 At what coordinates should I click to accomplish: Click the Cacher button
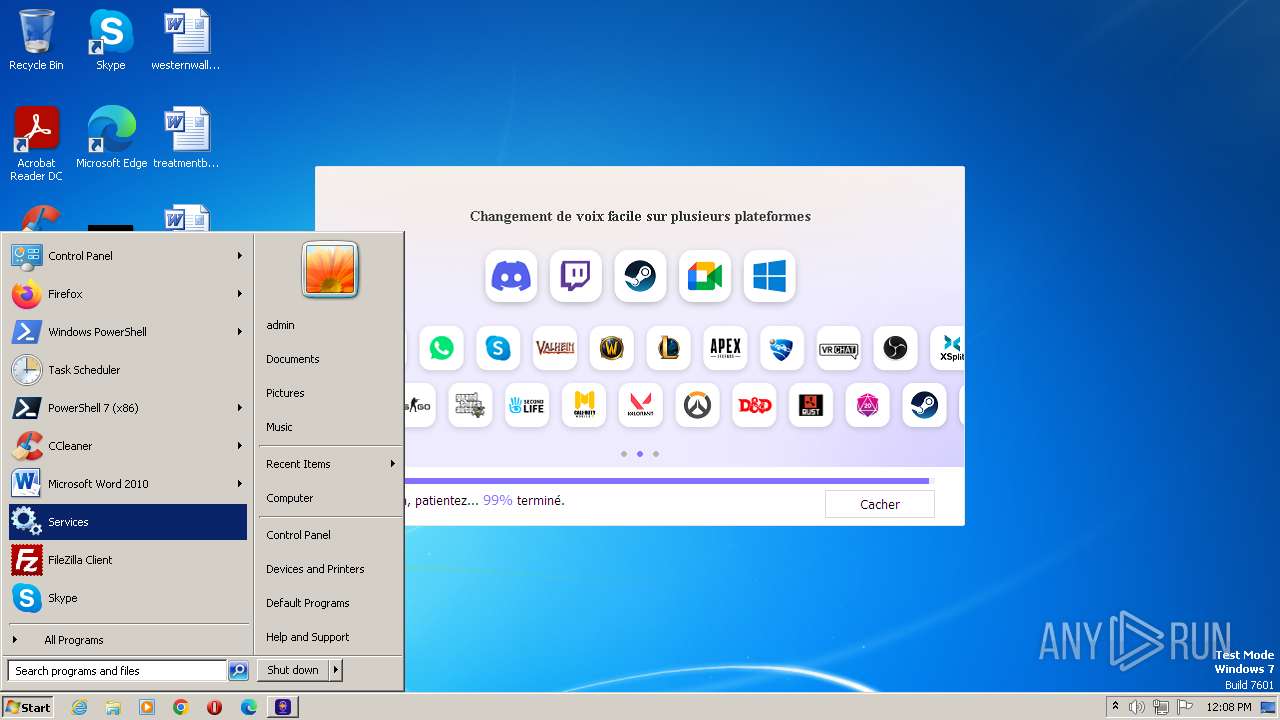click(880, 504)
